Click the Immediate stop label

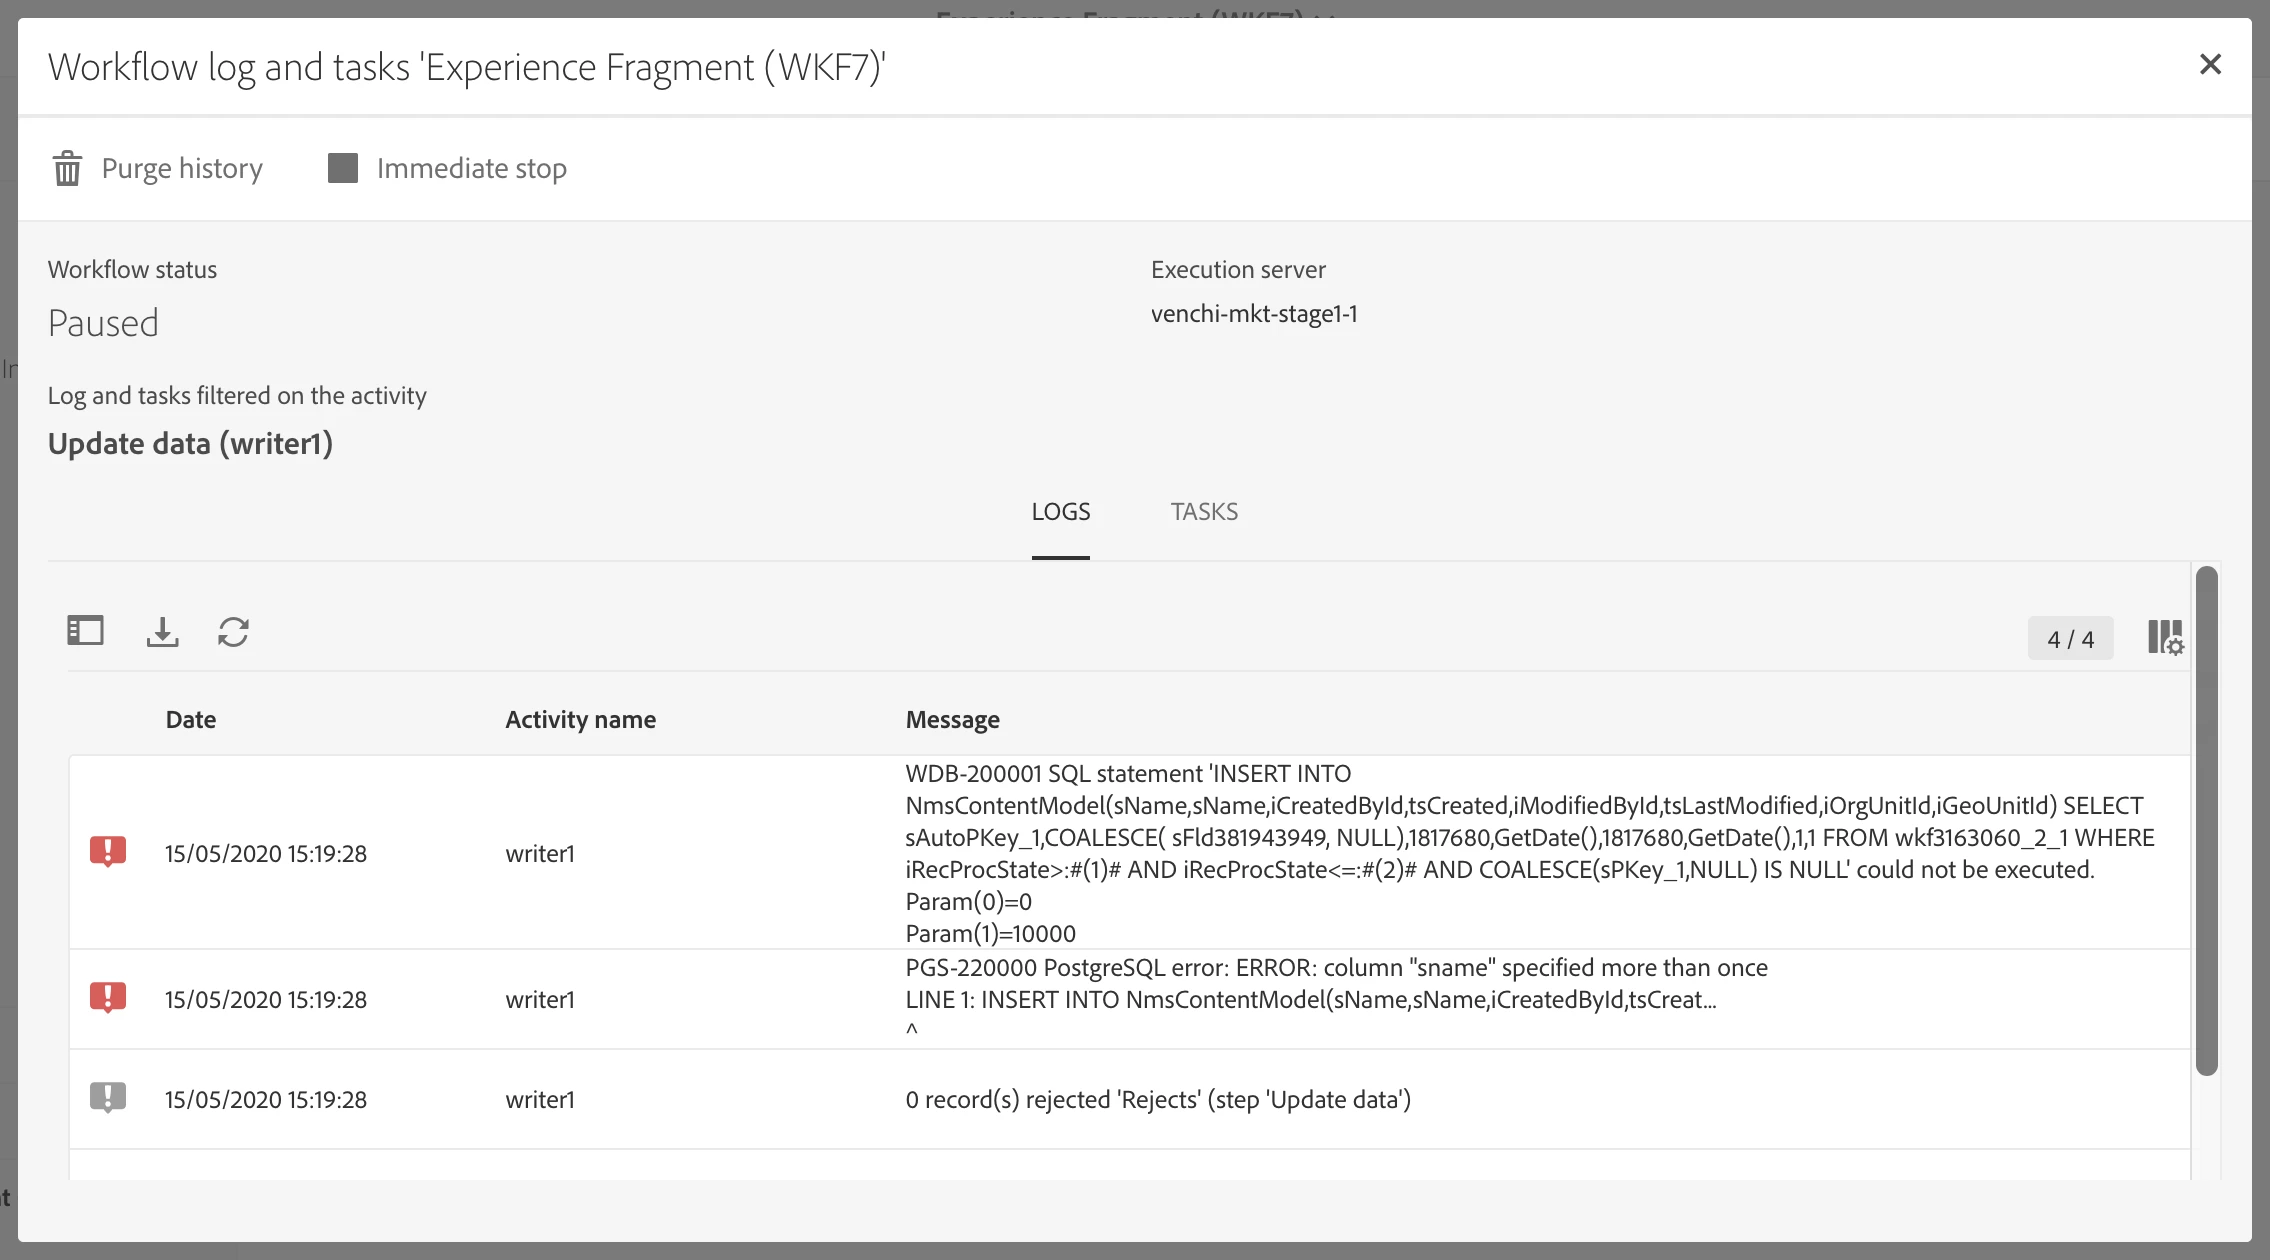tap(471, 168)
